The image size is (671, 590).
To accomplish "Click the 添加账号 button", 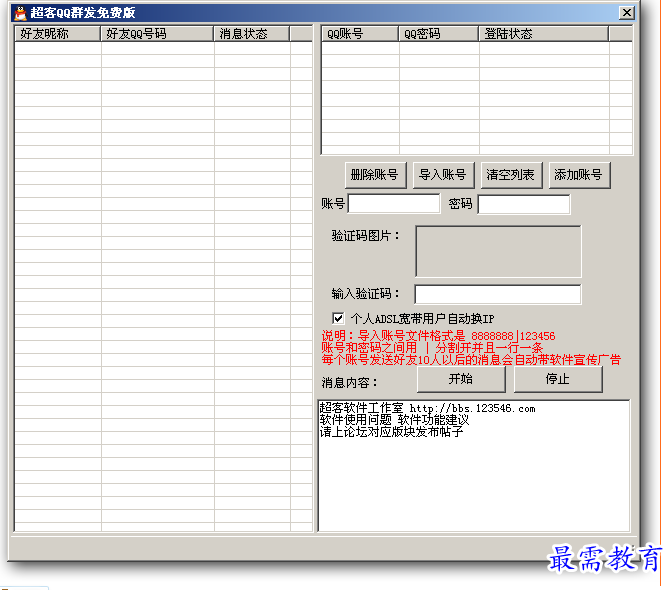I will coord(579,175).
